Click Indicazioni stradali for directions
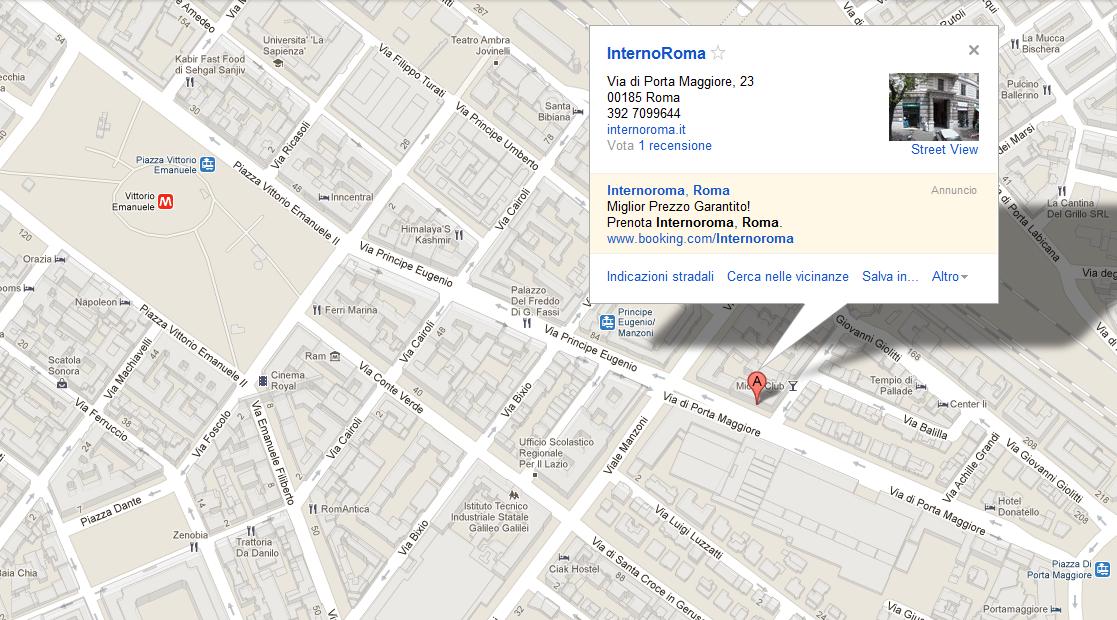Viewport: 1117px width, 620px height. click(x=660, y=277)
